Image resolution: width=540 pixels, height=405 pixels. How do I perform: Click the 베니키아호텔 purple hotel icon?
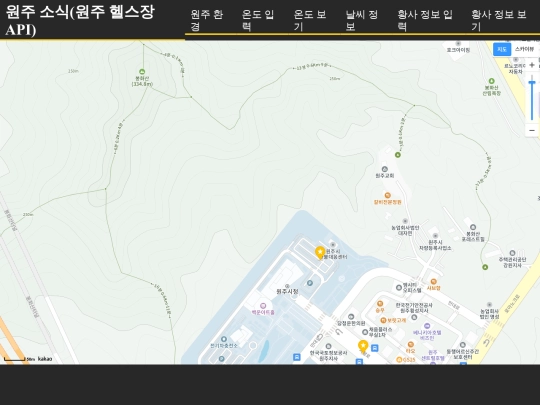pos(427,326)
